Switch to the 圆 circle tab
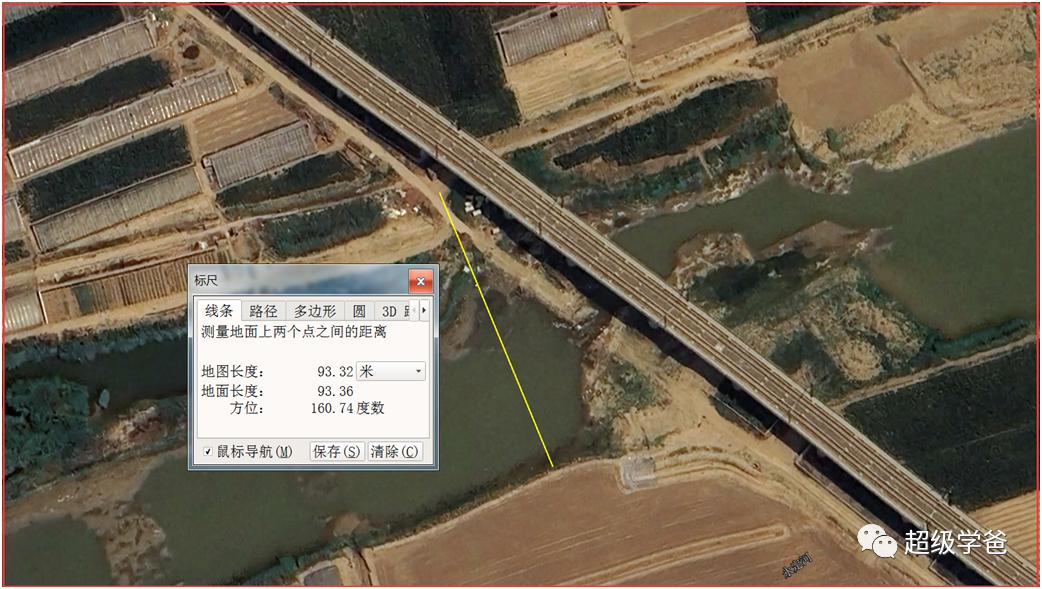 pos(359,311)
